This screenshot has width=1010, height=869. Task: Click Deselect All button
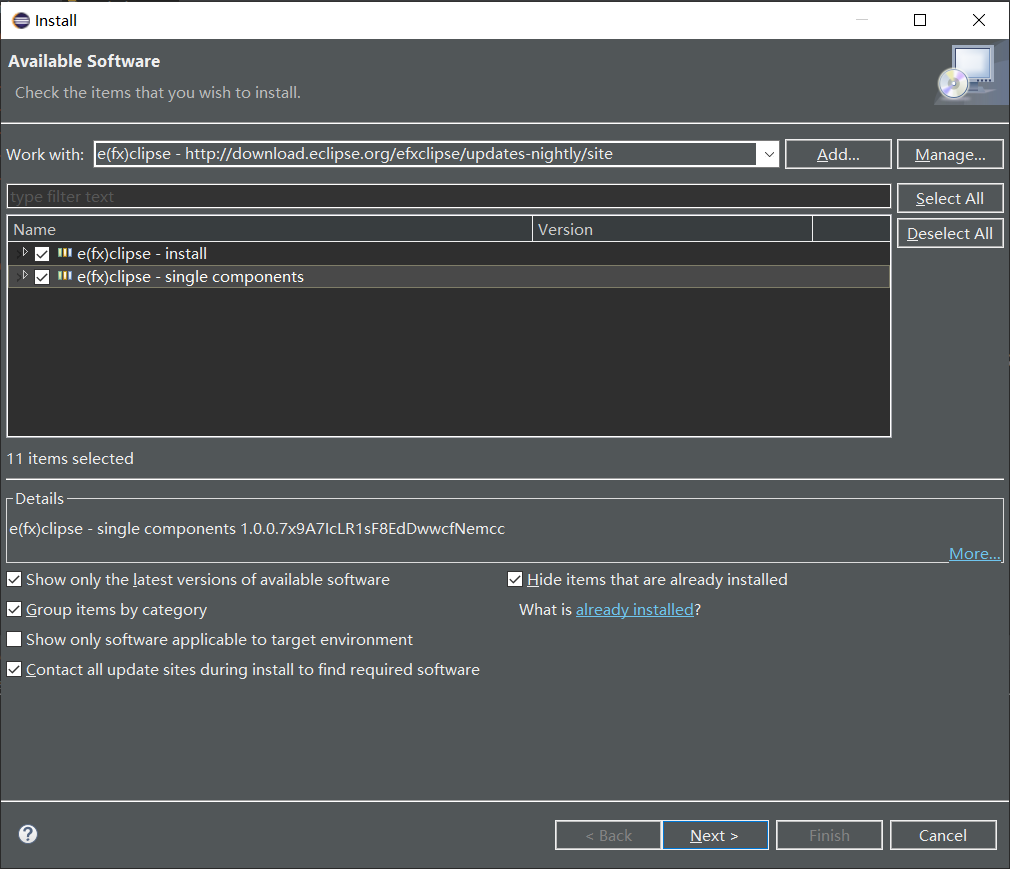tap(950, 233)
